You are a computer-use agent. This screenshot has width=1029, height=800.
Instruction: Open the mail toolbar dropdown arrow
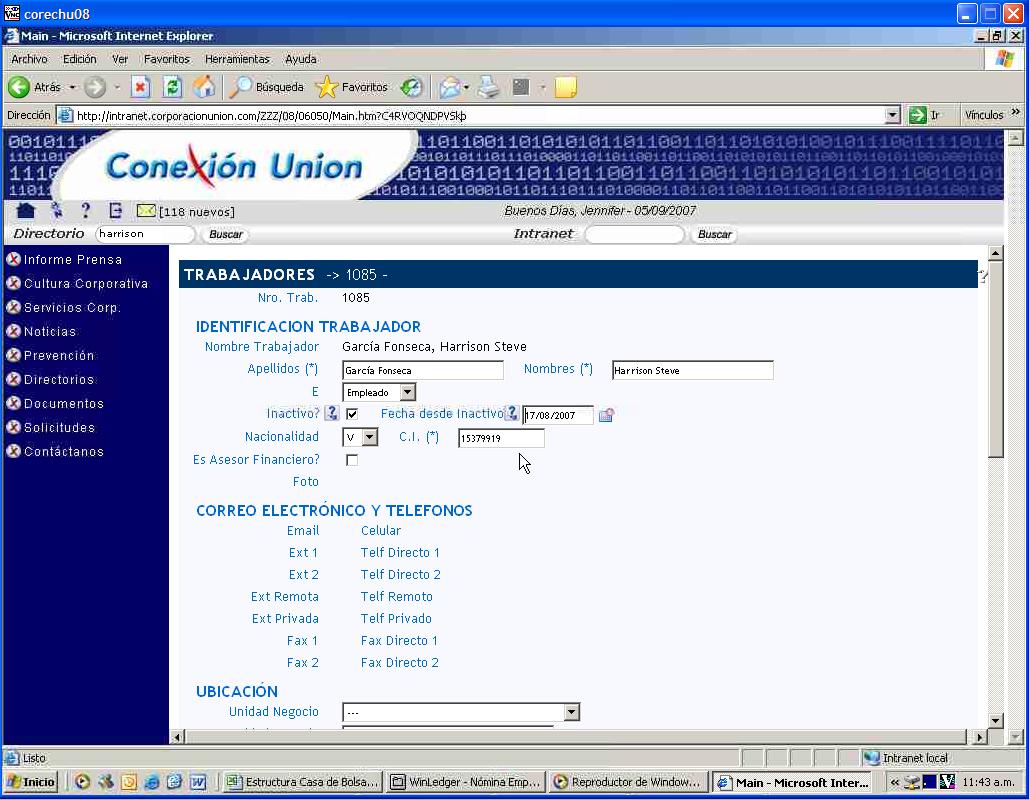467,87
